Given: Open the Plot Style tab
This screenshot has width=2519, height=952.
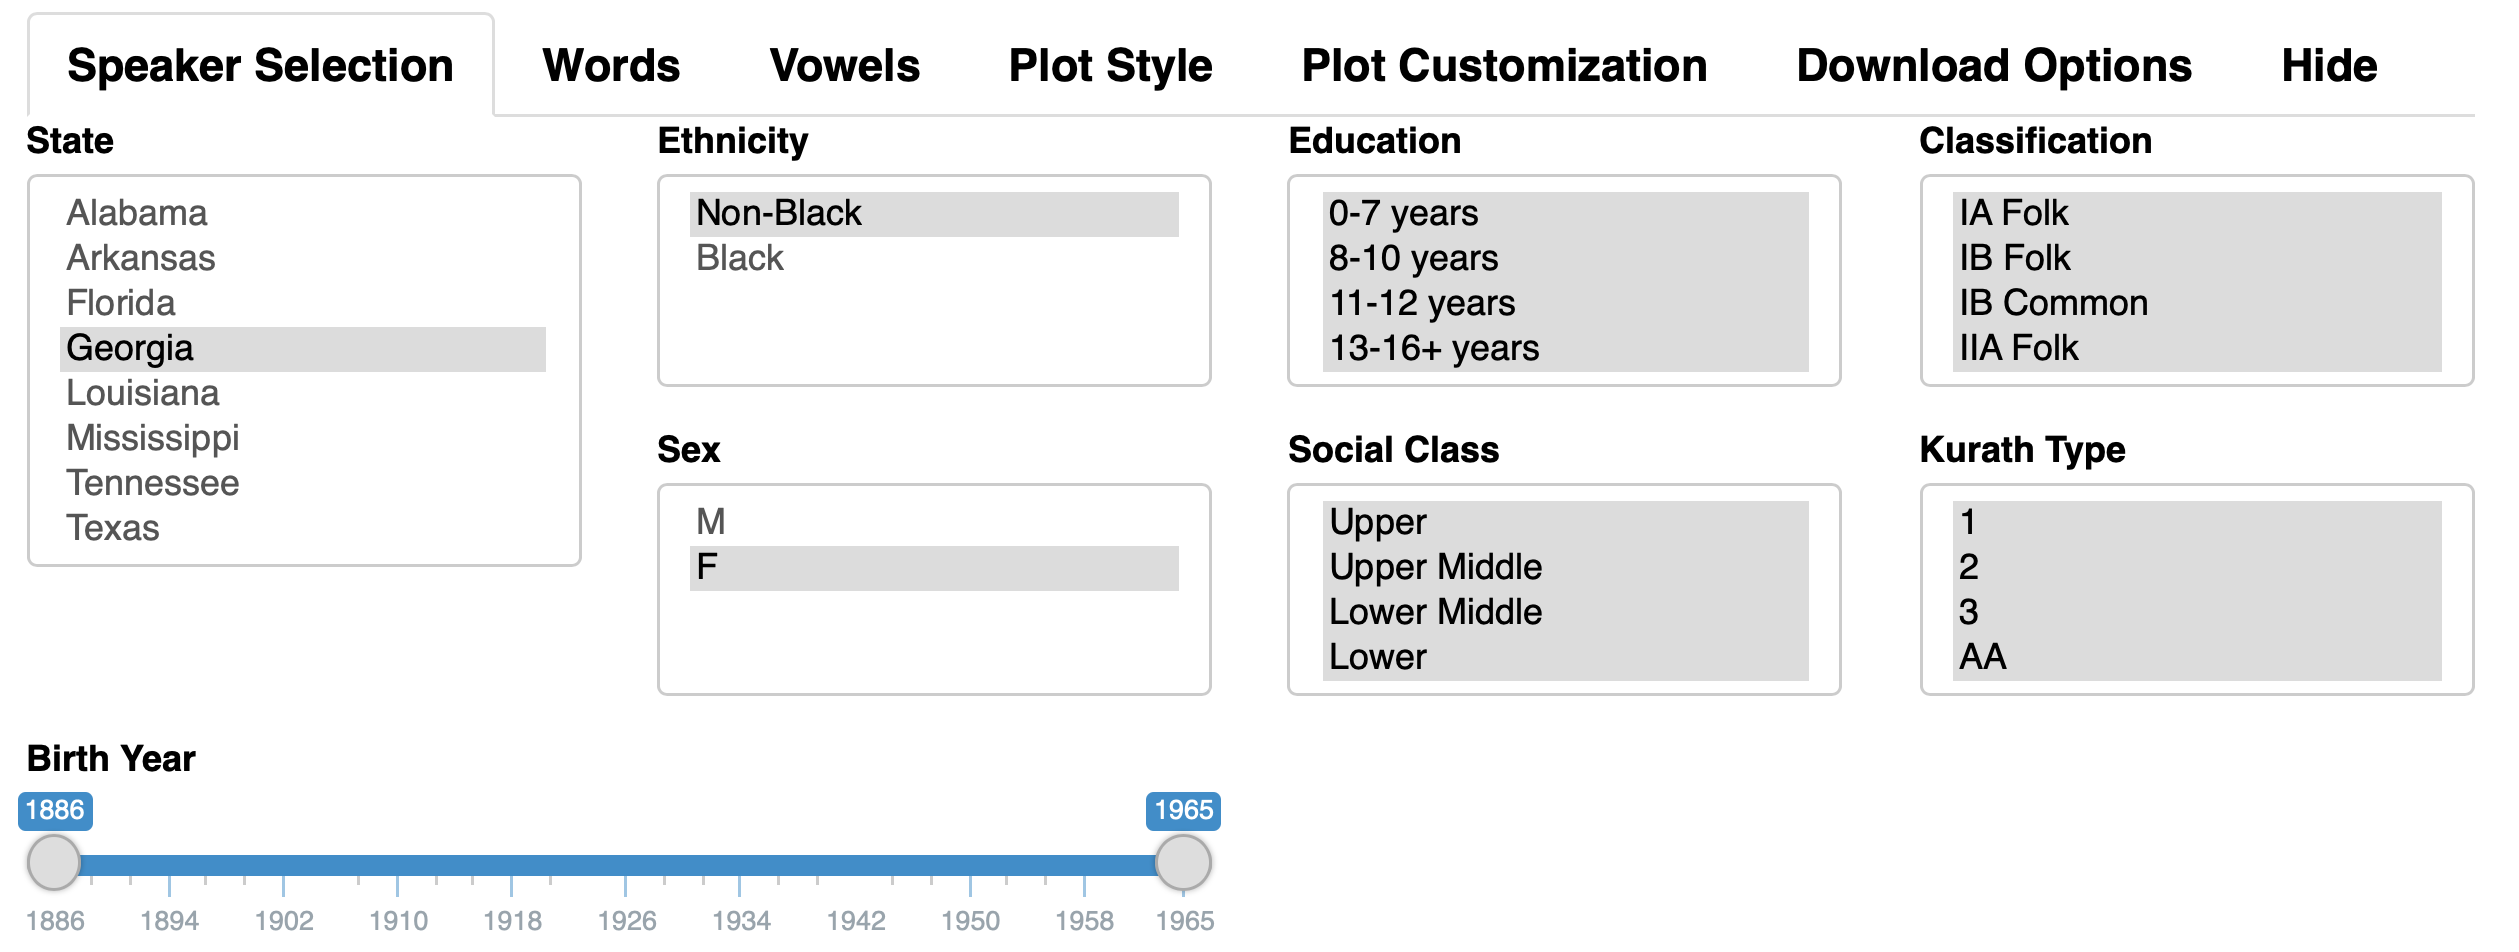Looking at the screenshot, I should pos(1110,66).
